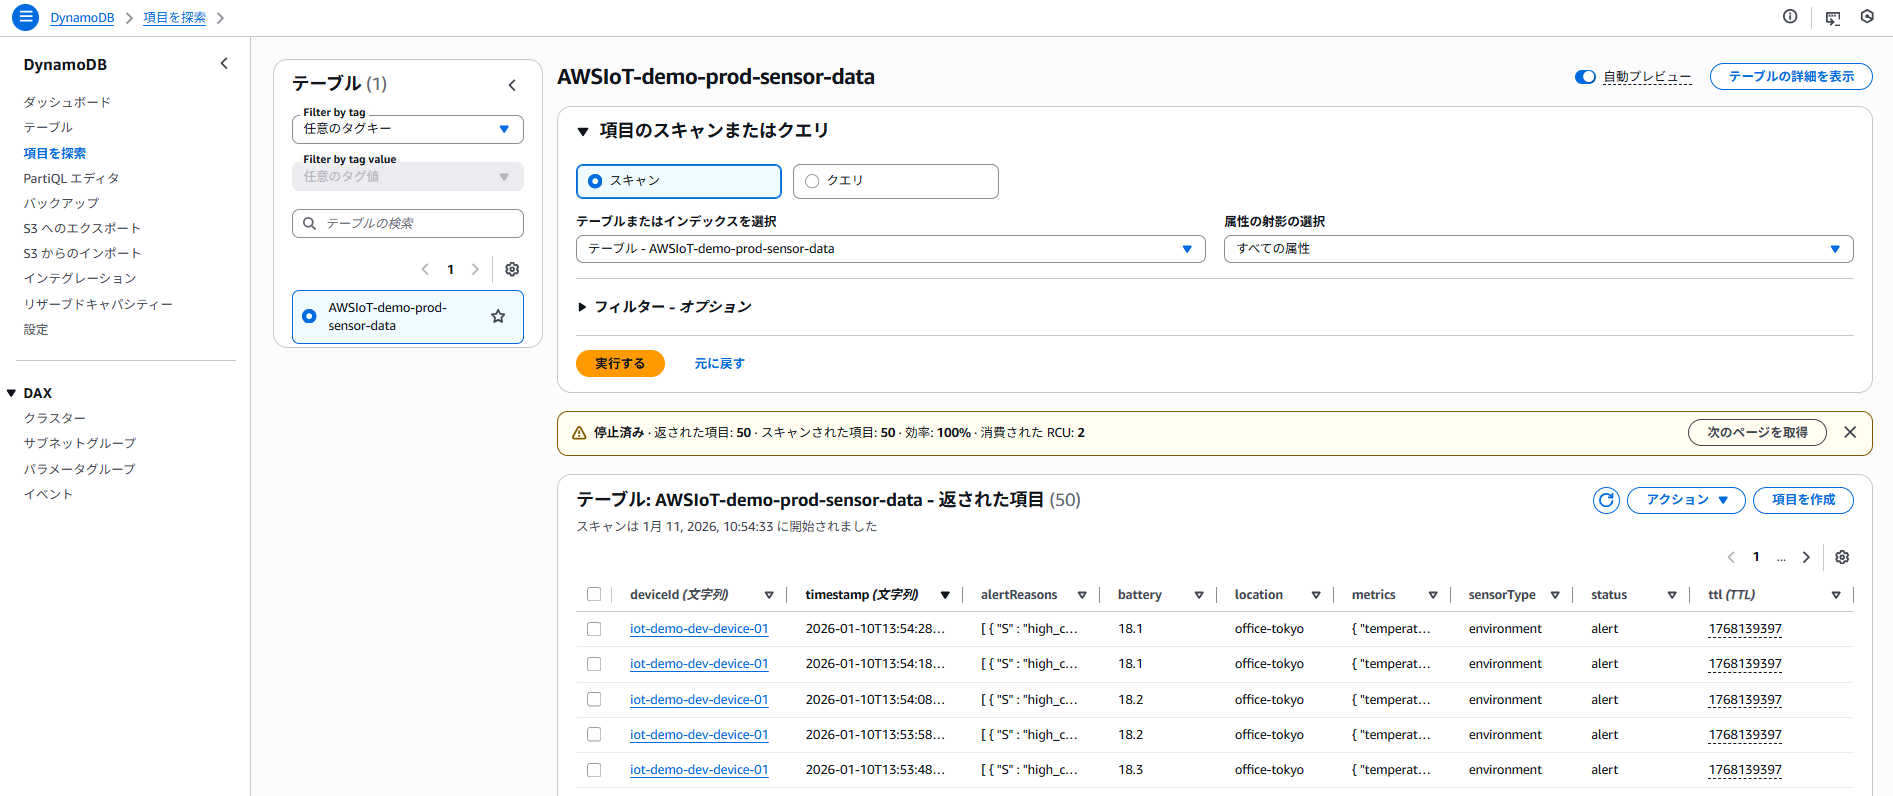Open the hamburger navigation menu

(x=25, y=17)
